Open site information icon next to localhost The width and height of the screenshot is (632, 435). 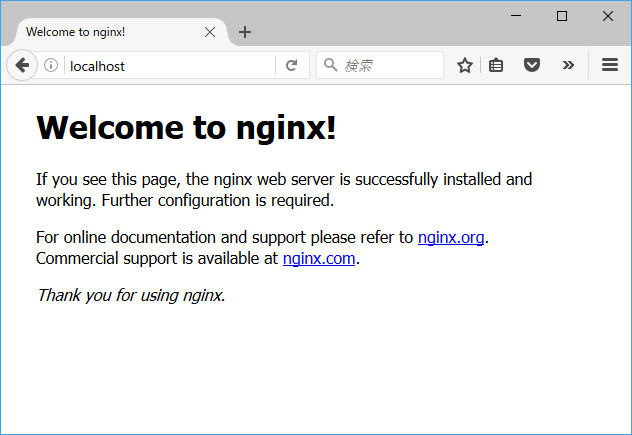51,65
